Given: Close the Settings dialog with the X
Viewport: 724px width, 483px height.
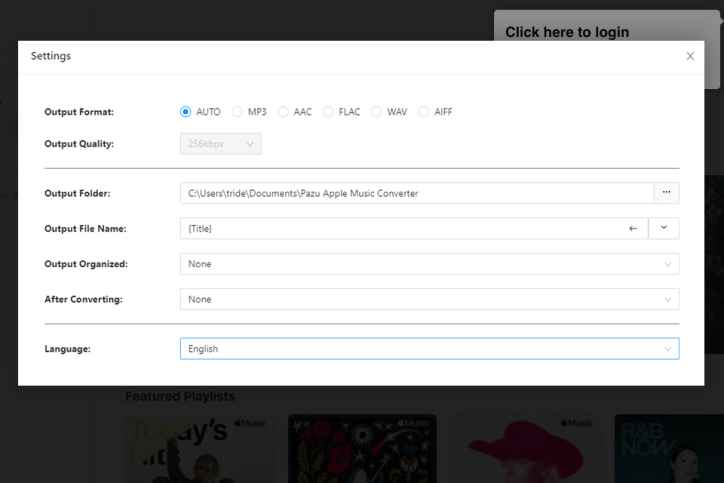Looking at the screenshot, I should pyautogui.click(x=690, y=56).
